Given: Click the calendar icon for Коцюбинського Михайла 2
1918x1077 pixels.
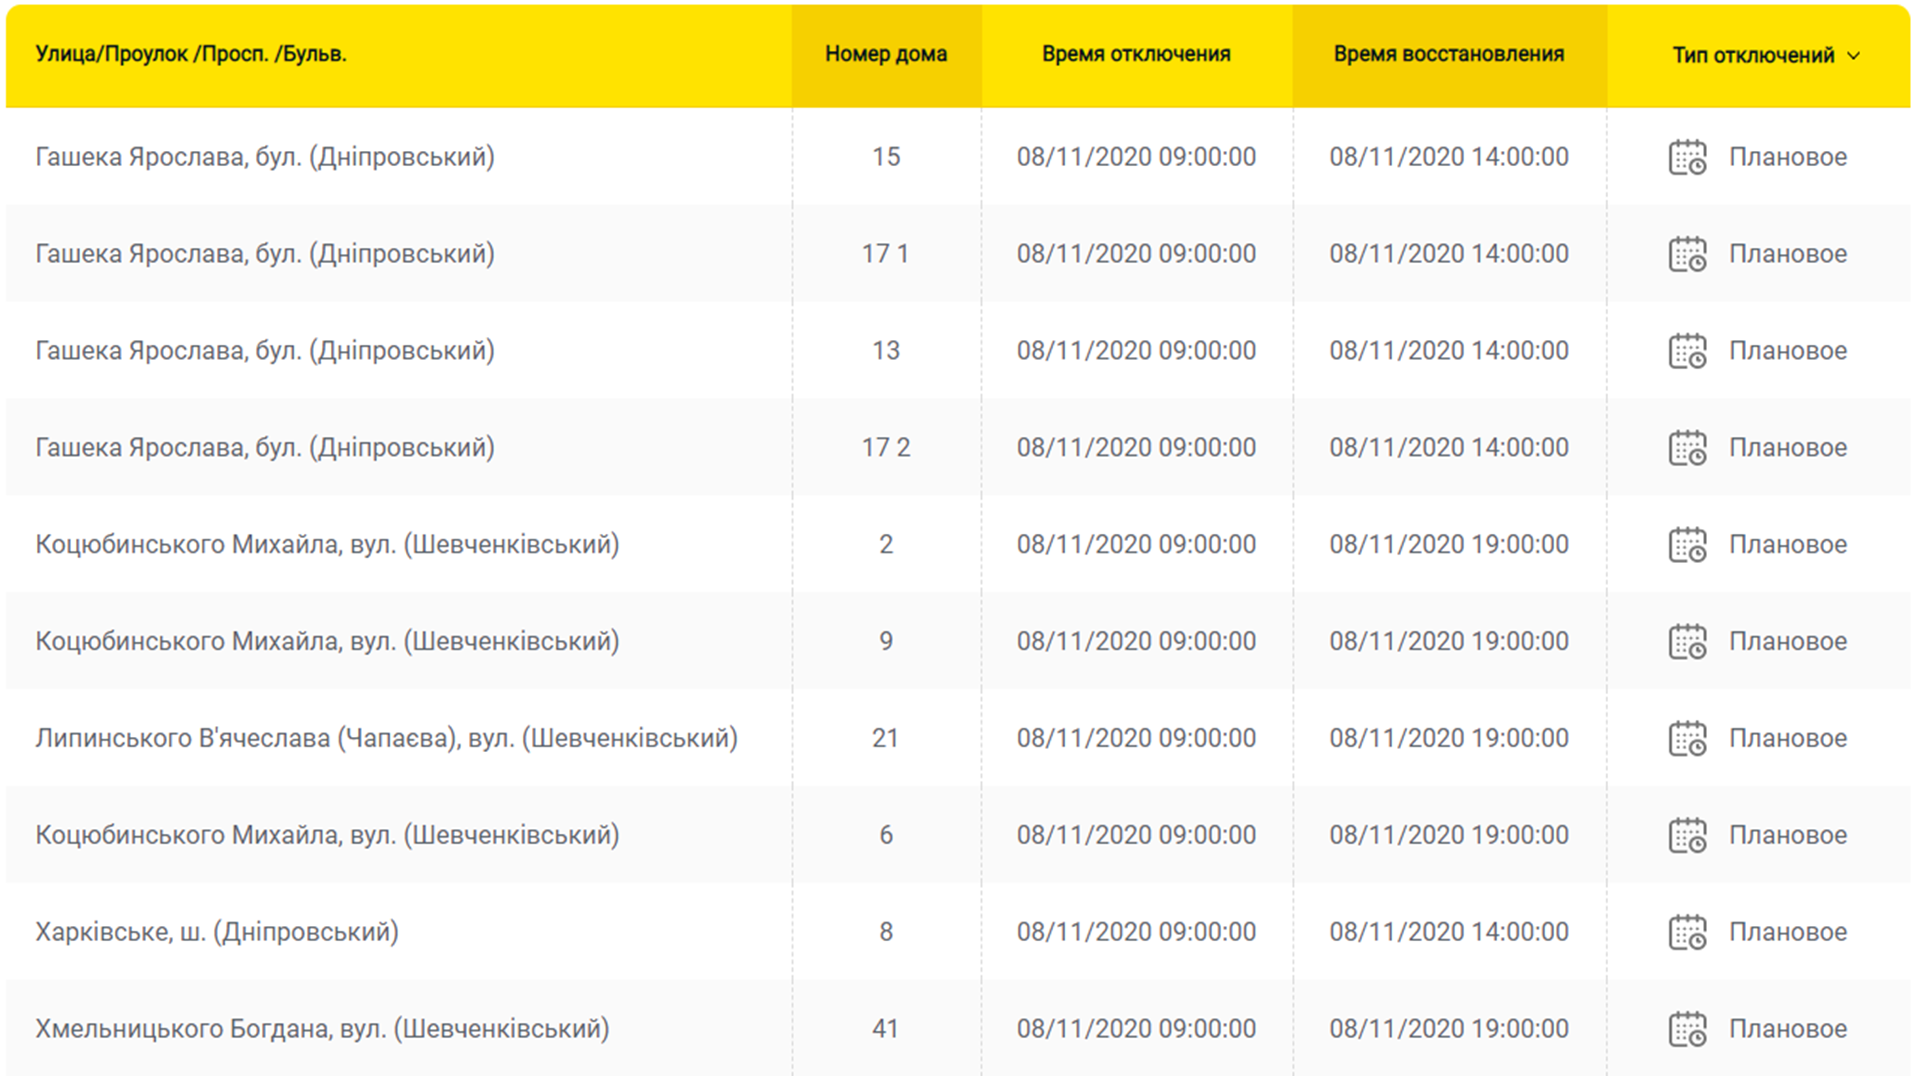Looking at the screenshot, I should tap(1687, 546).
